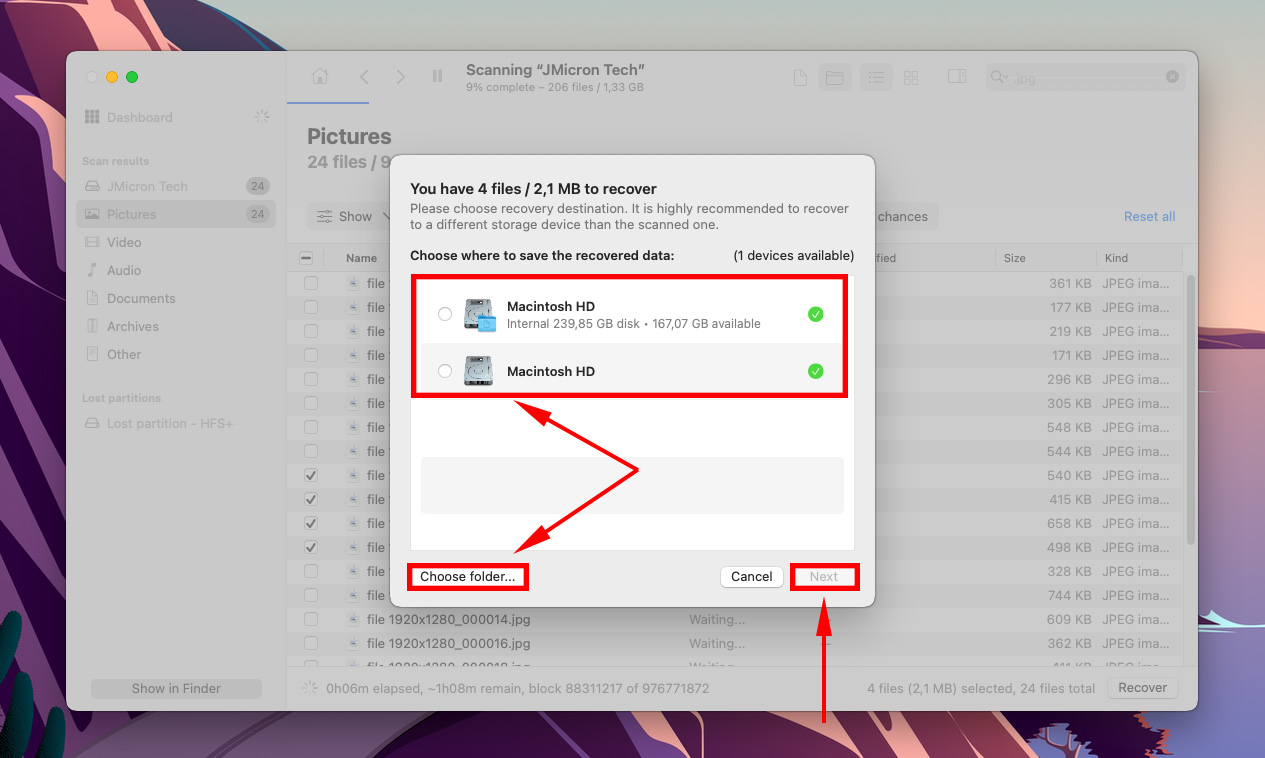Clear the .jpg search query

(1170, 77)
